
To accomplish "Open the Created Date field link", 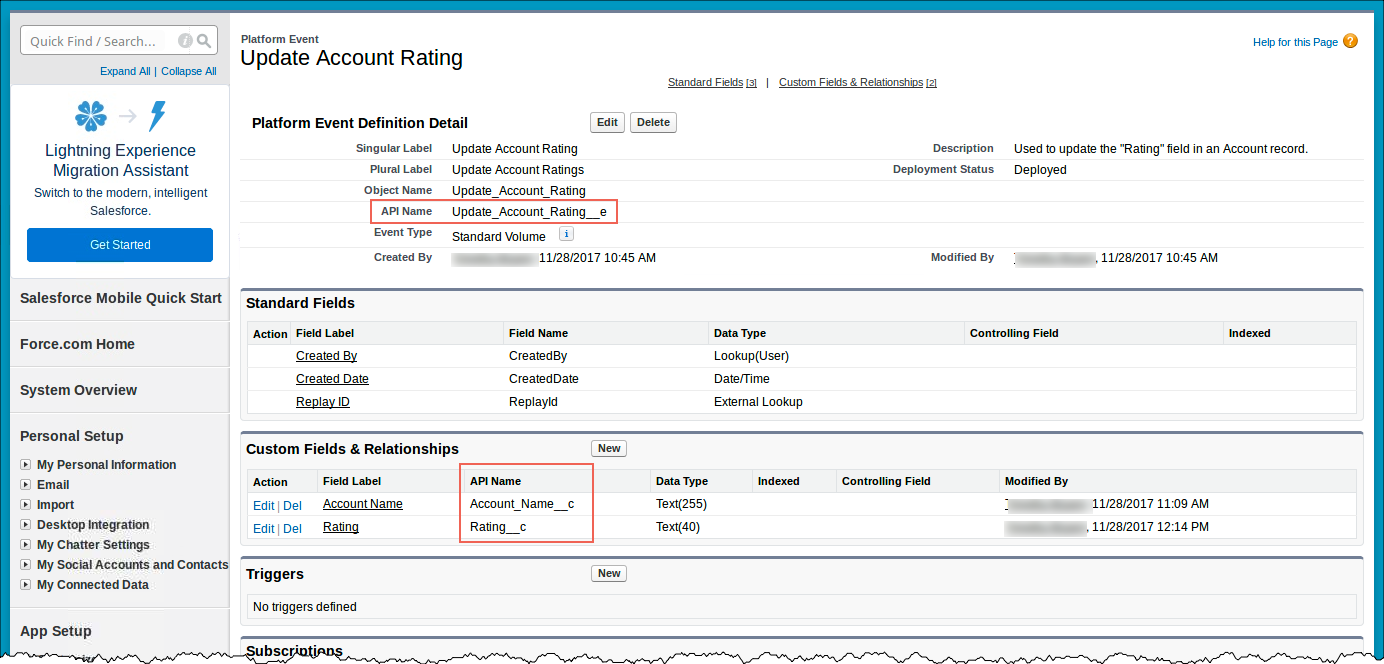I will point(332,379).
